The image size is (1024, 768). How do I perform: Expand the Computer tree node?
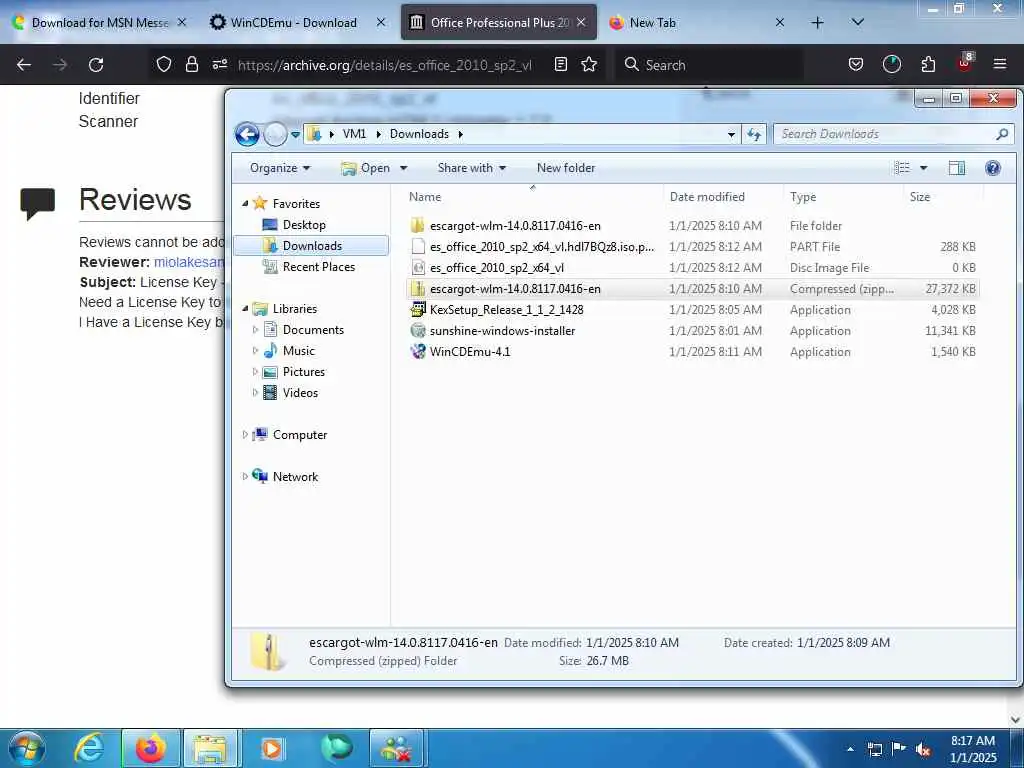(245, 434)
